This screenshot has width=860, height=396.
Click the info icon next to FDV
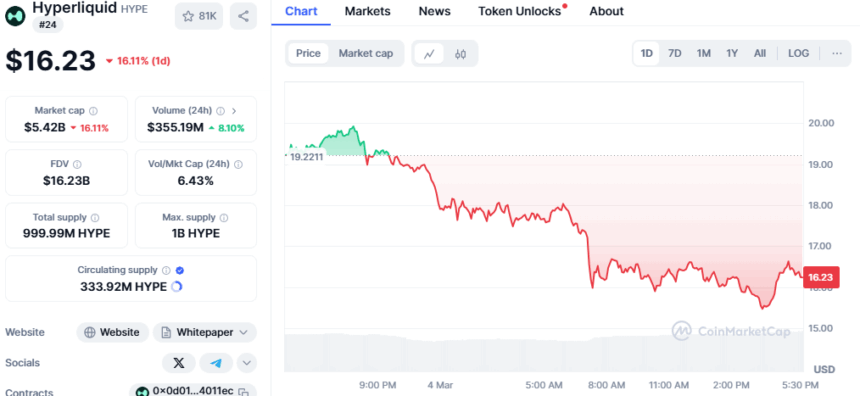[x=77, y=164]
